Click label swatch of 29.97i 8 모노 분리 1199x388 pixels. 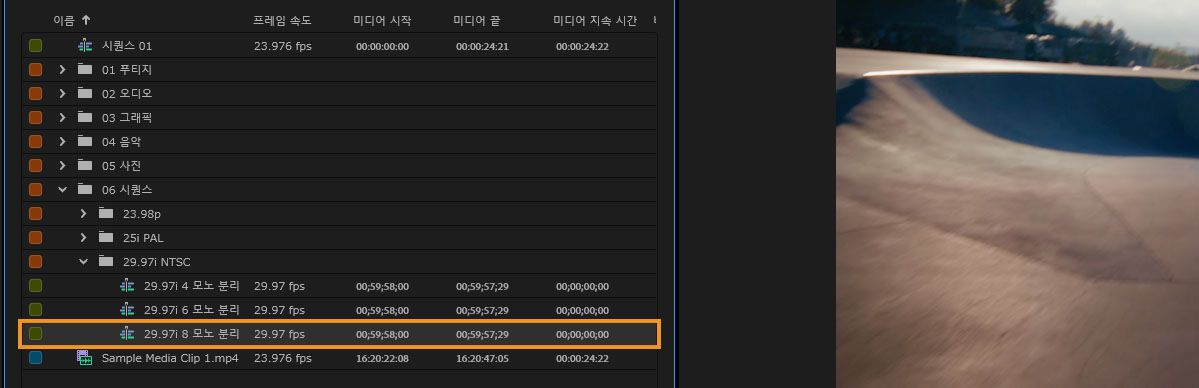35,334
